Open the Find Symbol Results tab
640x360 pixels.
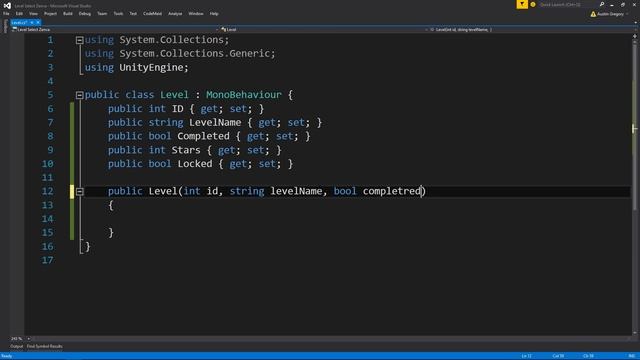pyautogui.click(x=44, y=346)
